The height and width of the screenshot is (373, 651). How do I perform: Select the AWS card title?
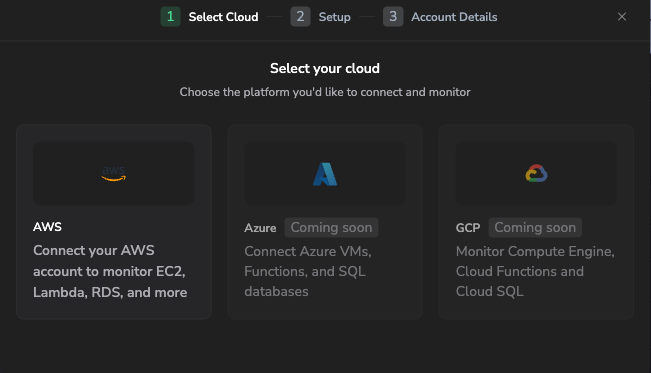point(47,227)
